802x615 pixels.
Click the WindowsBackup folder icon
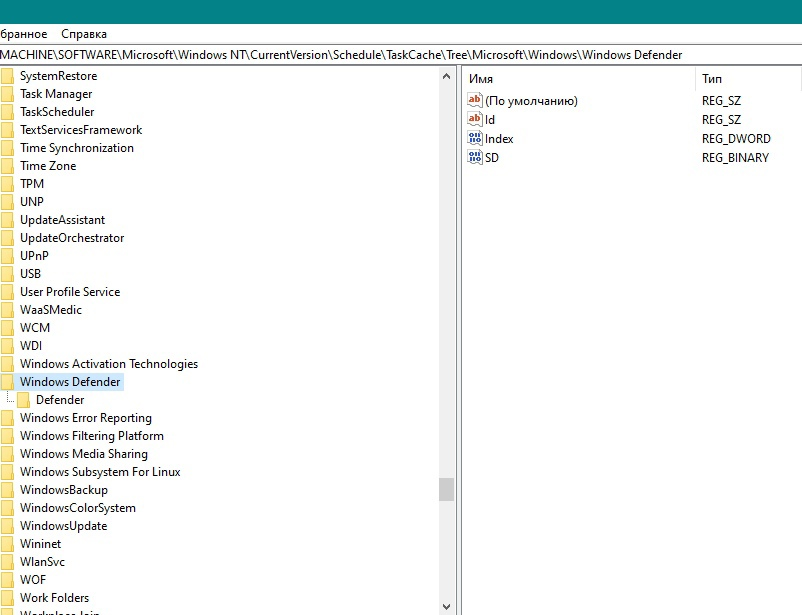pyautogui.click(x=8, y=490)
